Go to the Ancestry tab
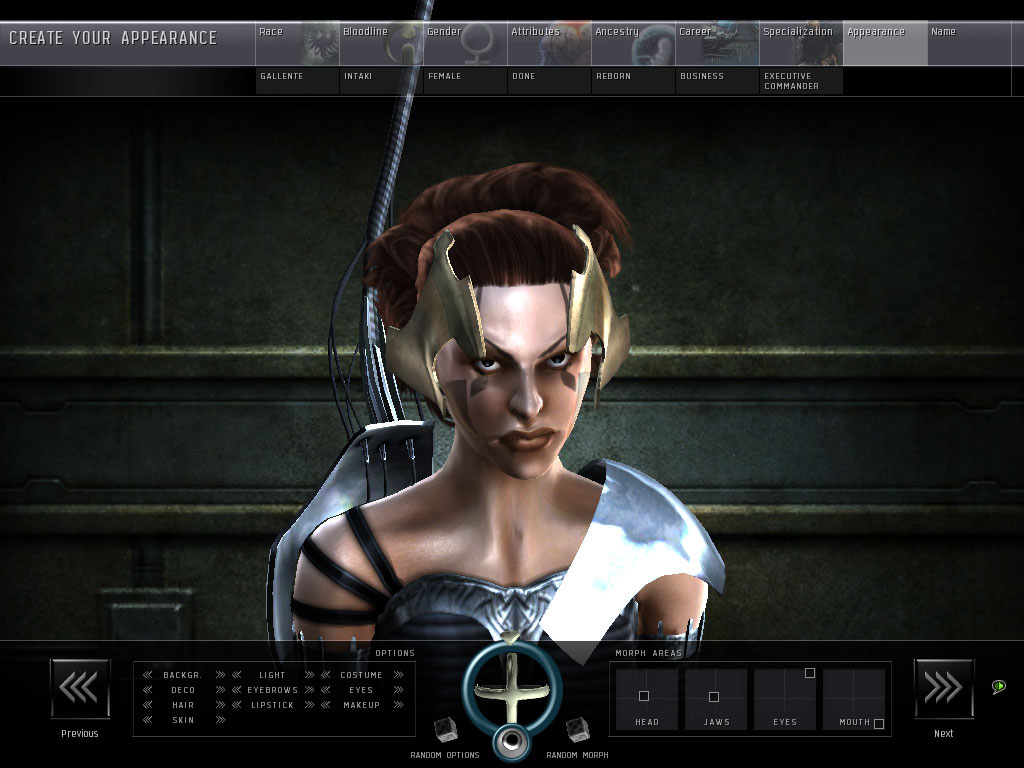1024x768 pixels. [x=633, y=43]
